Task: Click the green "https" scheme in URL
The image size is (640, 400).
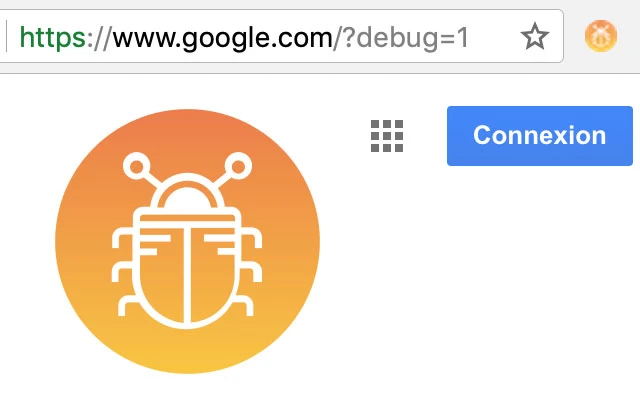Action: pos(53,38)
